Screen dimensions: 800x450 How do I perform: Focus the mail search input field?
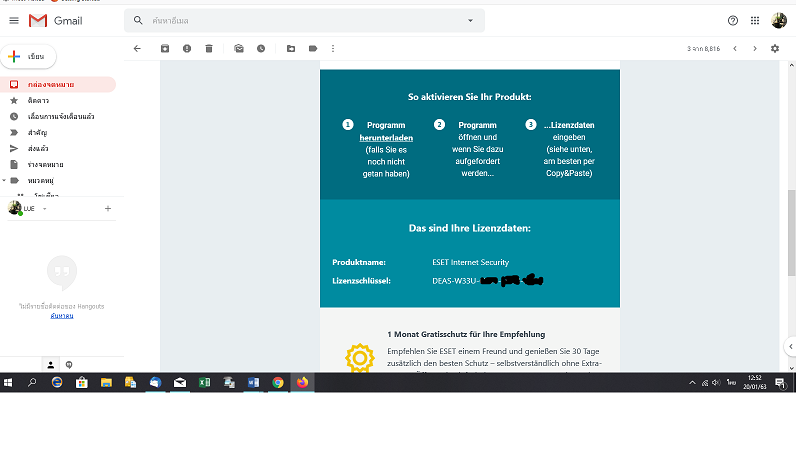pos(306,20)
